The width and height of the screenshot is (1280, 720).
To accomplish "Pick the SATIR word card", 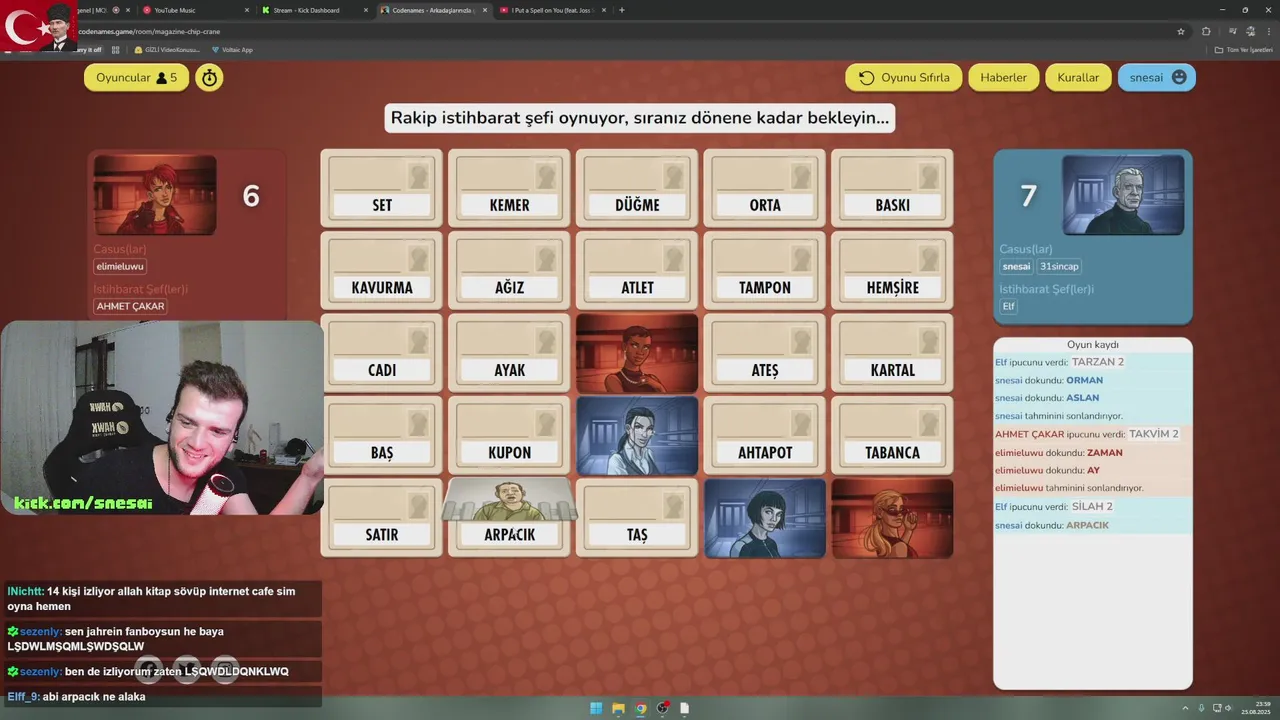I will 382,518.
